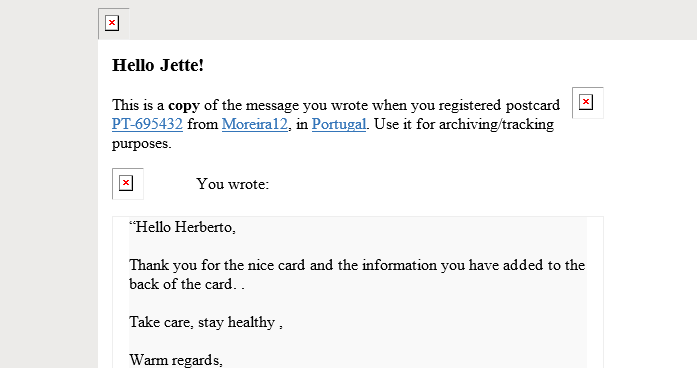This screenshot has height=368, width=697.
Task: Click the broken image icon right of the postcard paragraph
Action: 588,103
